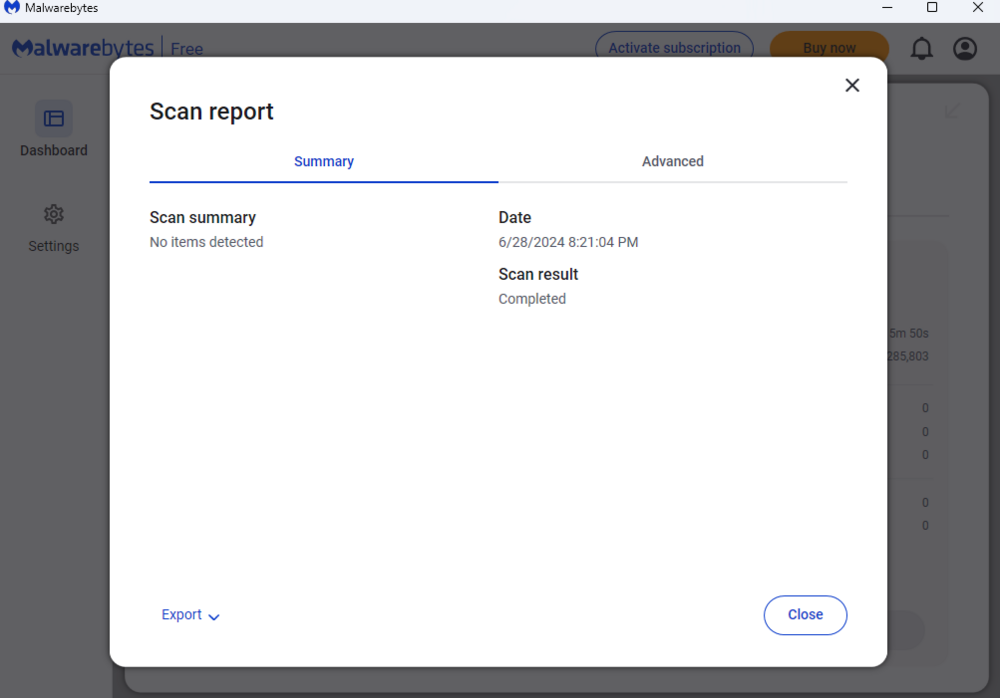The image size is (1000, 698).
Task: Click the '5m 50s' duration text
Action: 909,333
